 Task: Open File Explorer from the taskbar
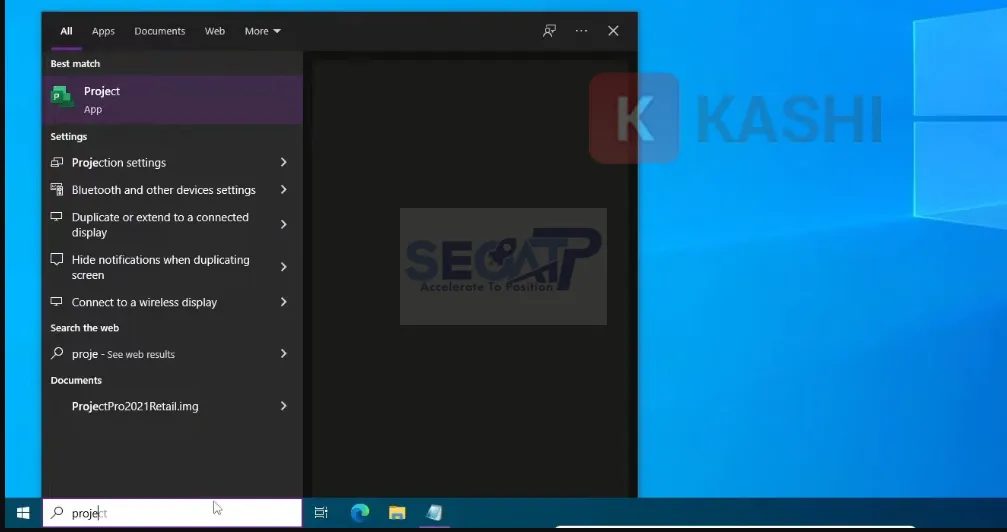(x=397, y=513)
